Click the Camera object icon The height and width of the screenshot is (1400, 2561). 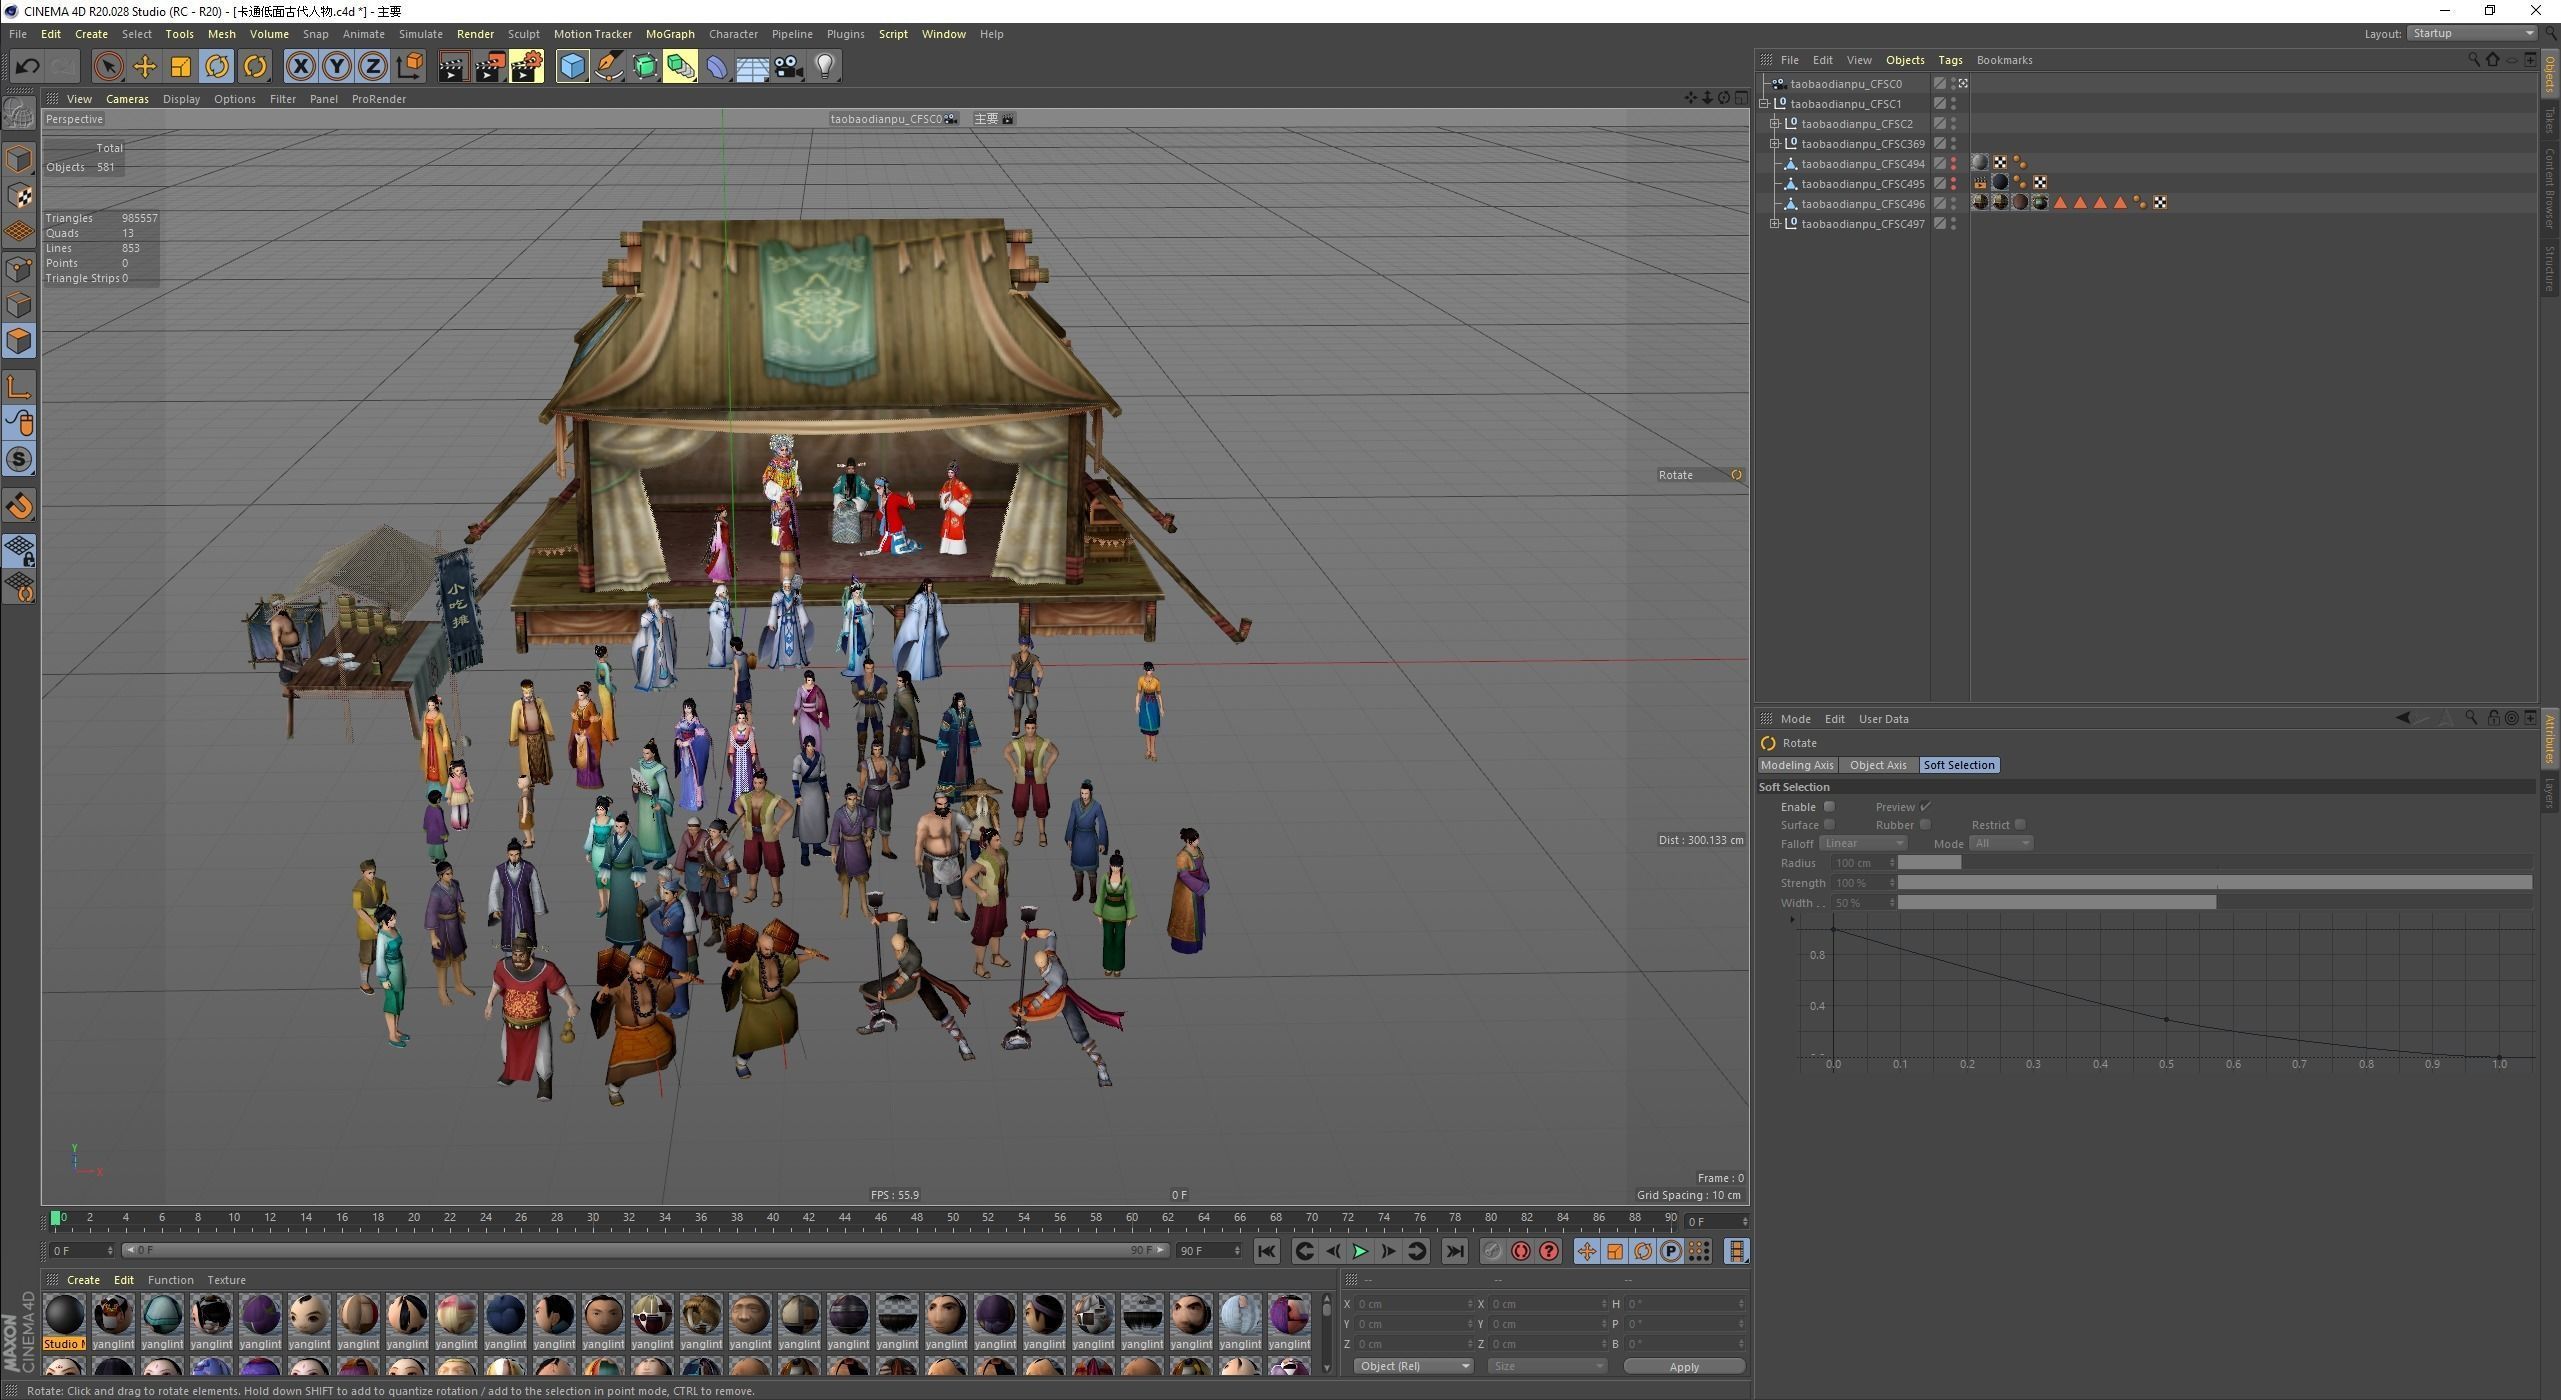[789, 67]
